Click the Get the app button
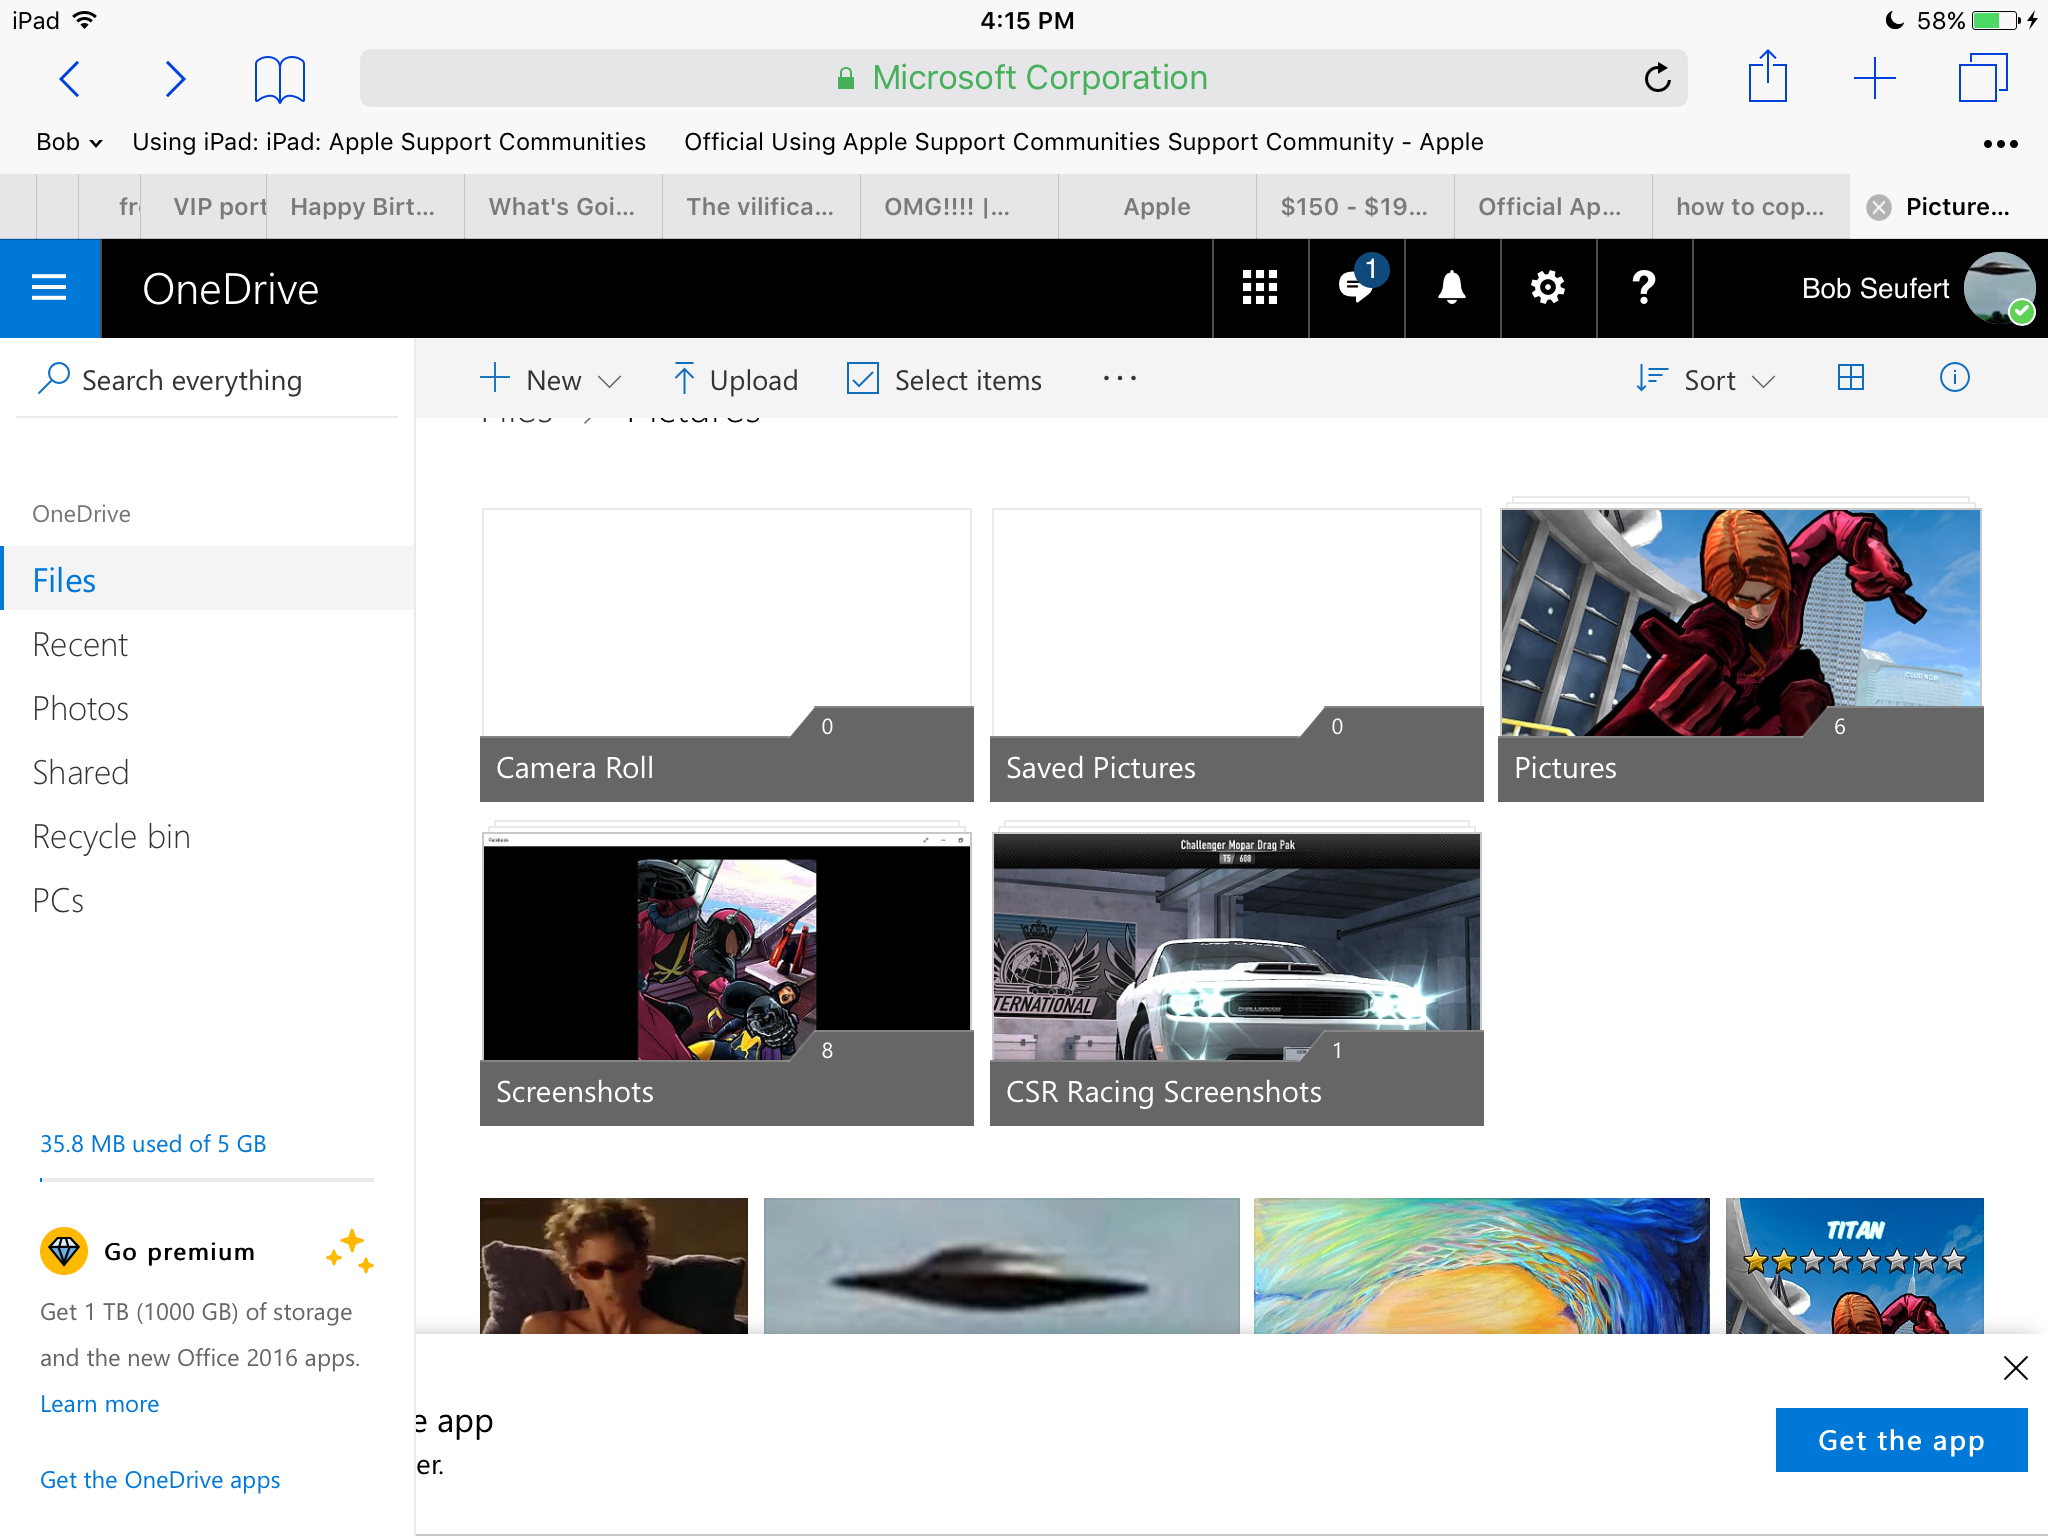Screen dimensions: 2048x1536 click(x=1900, y=1440)
